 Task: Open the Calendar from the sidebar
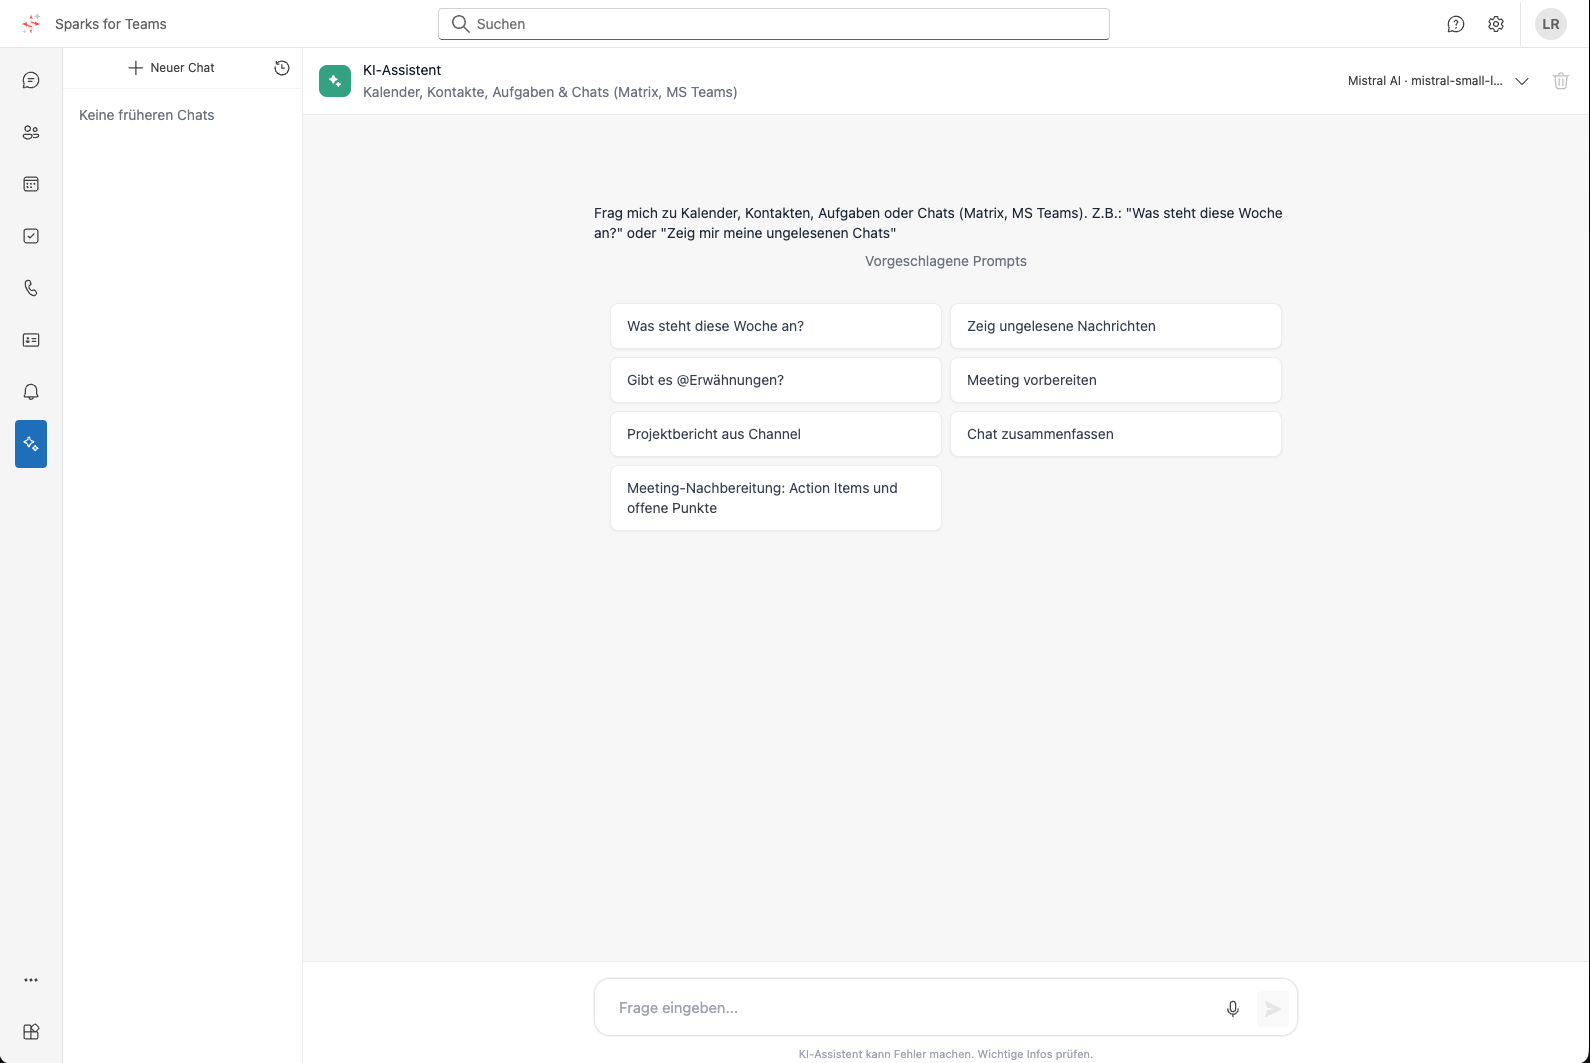pos(31,184)
